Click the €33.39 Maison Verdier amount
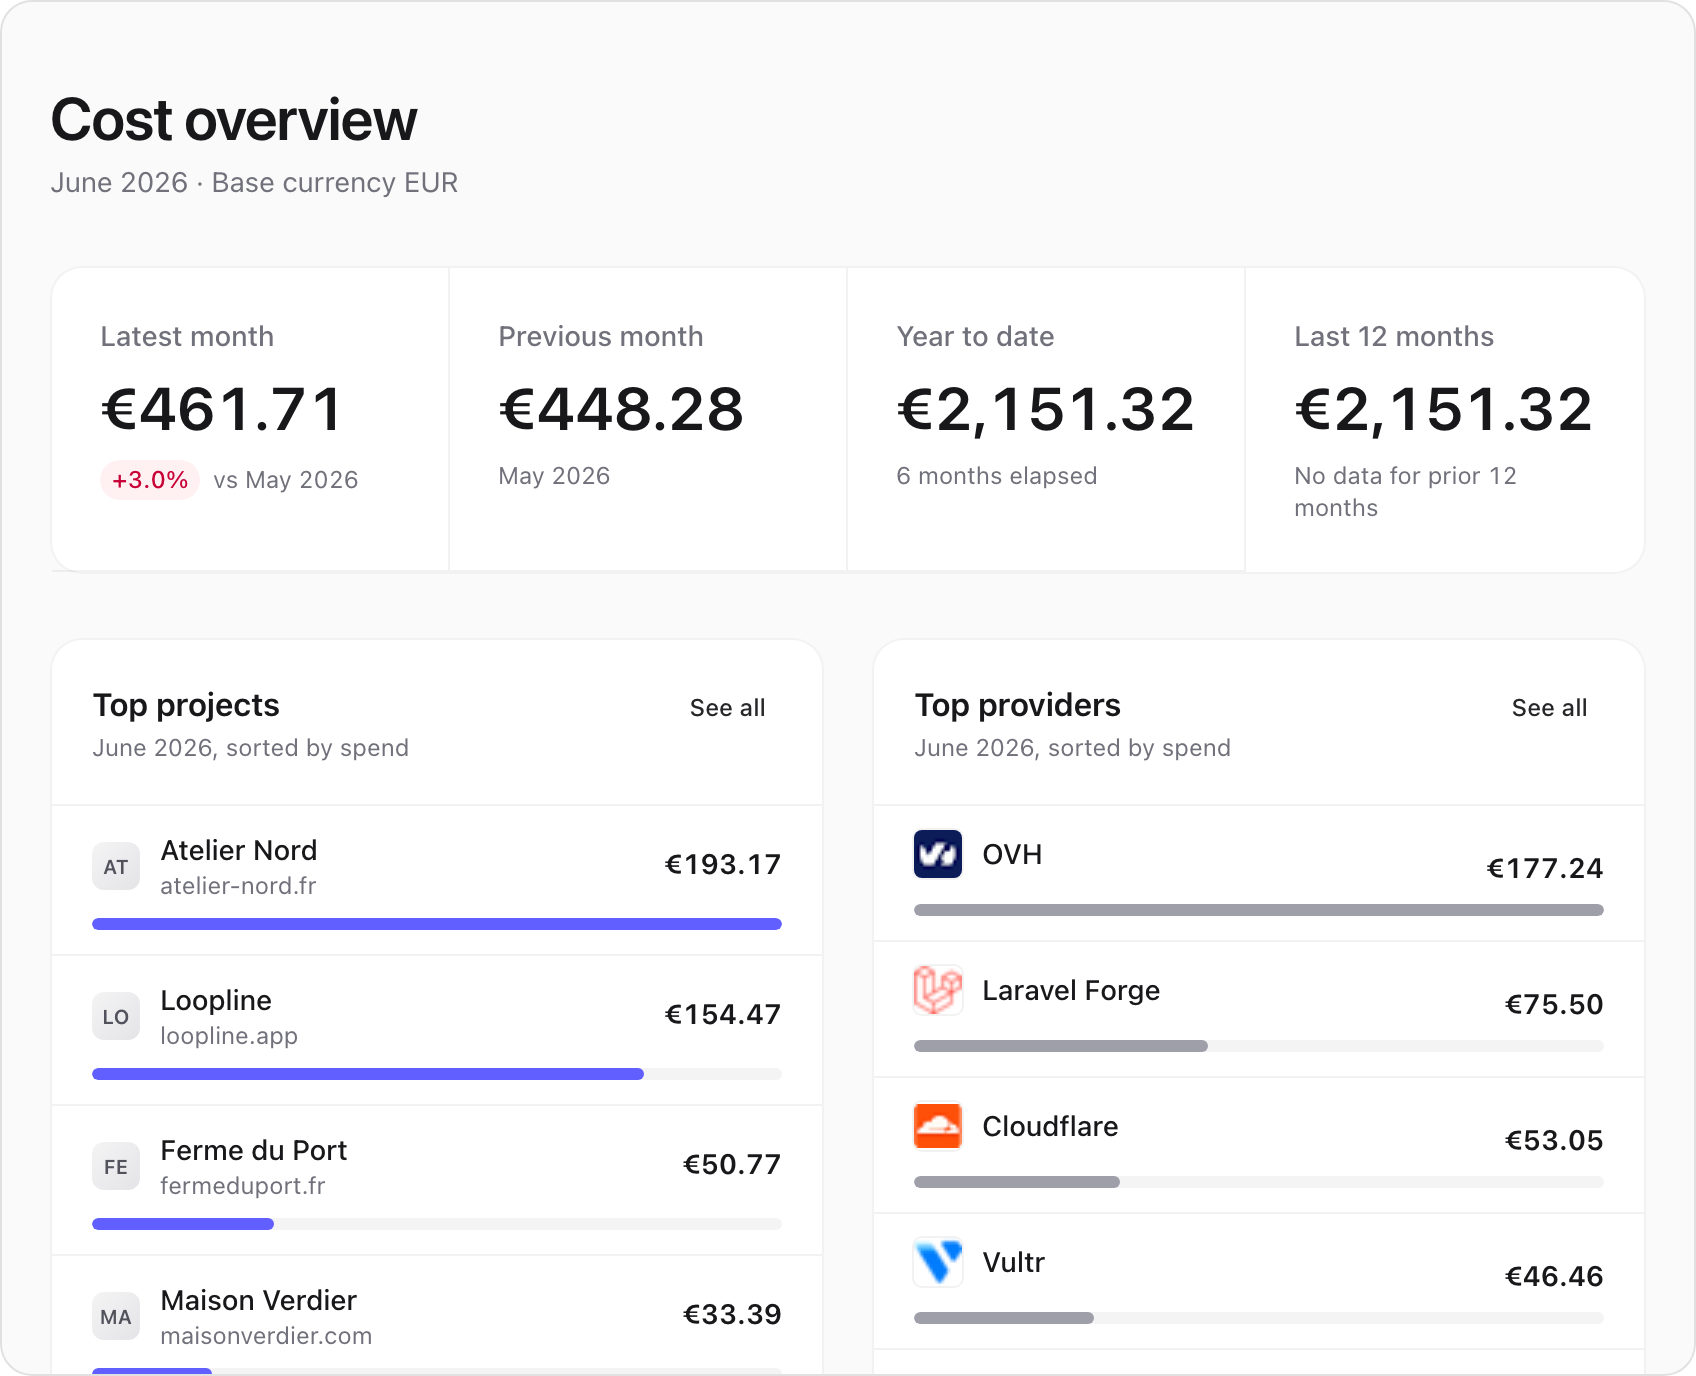 (x=732, y=1314)
